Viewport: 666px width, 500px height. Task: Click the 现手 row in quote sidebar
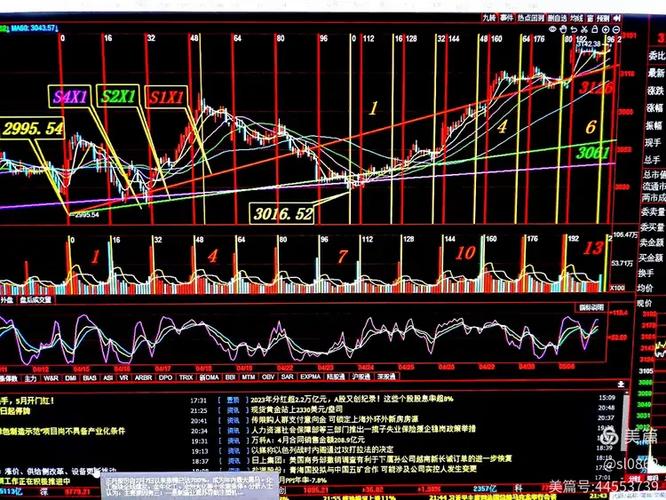653,143
